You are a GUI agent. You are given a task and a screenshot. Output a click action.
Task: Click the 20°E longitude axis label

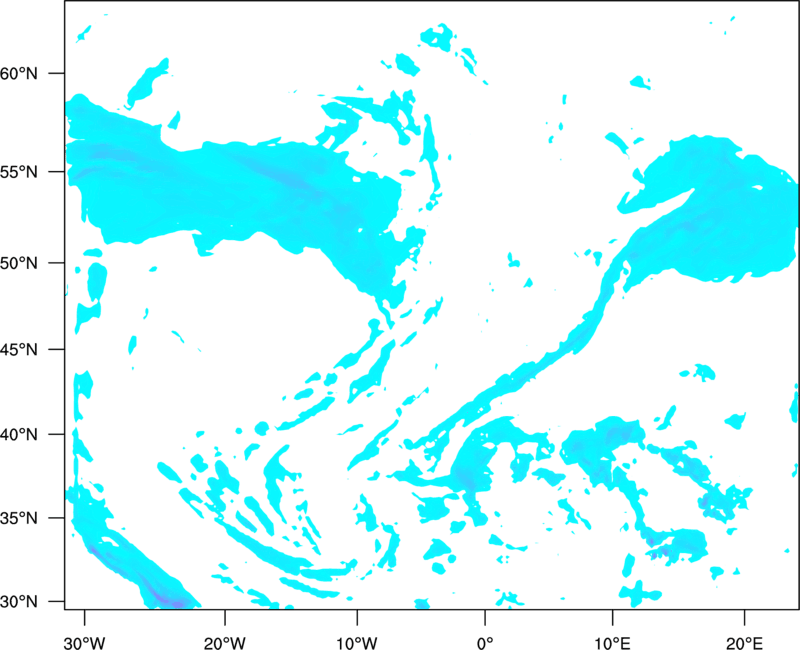pyautogui.click(x=744, y=643)
